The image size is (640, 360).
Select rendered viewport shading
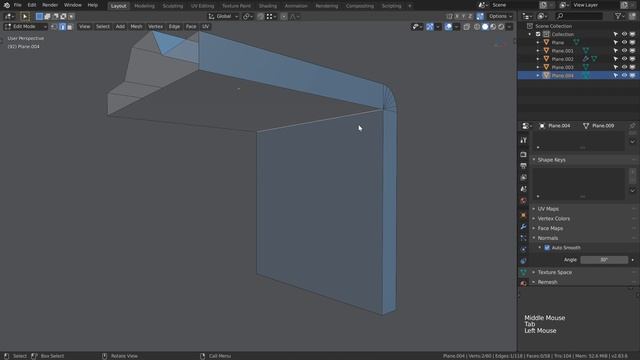coord(501,27)
